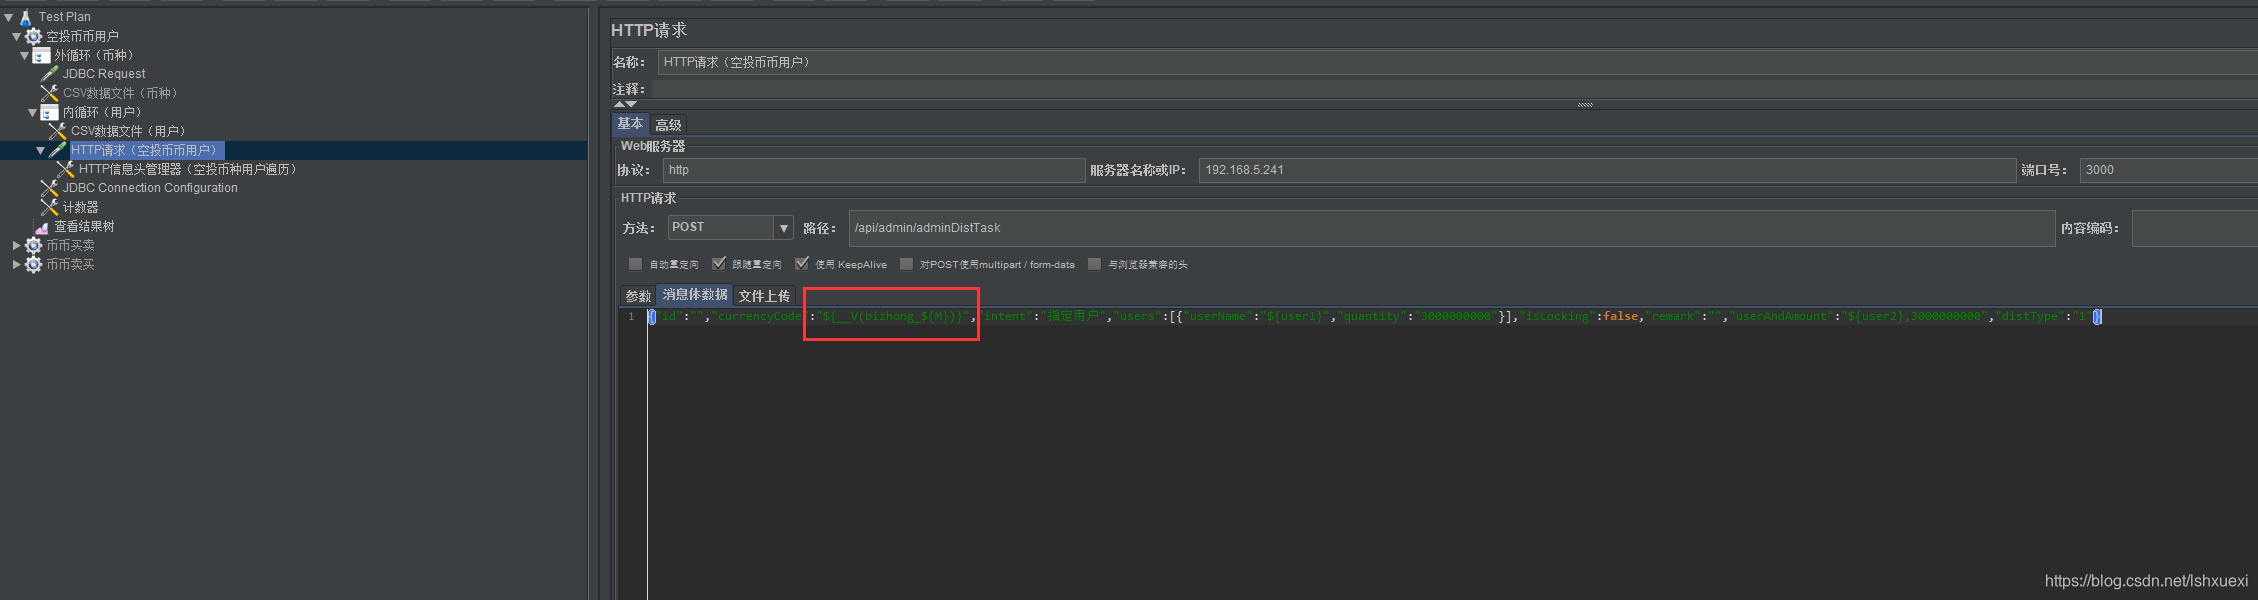2258x600 pixels.
Task: Click the 内容编码 encoding input field
Action: click(x=2195, y=228)
